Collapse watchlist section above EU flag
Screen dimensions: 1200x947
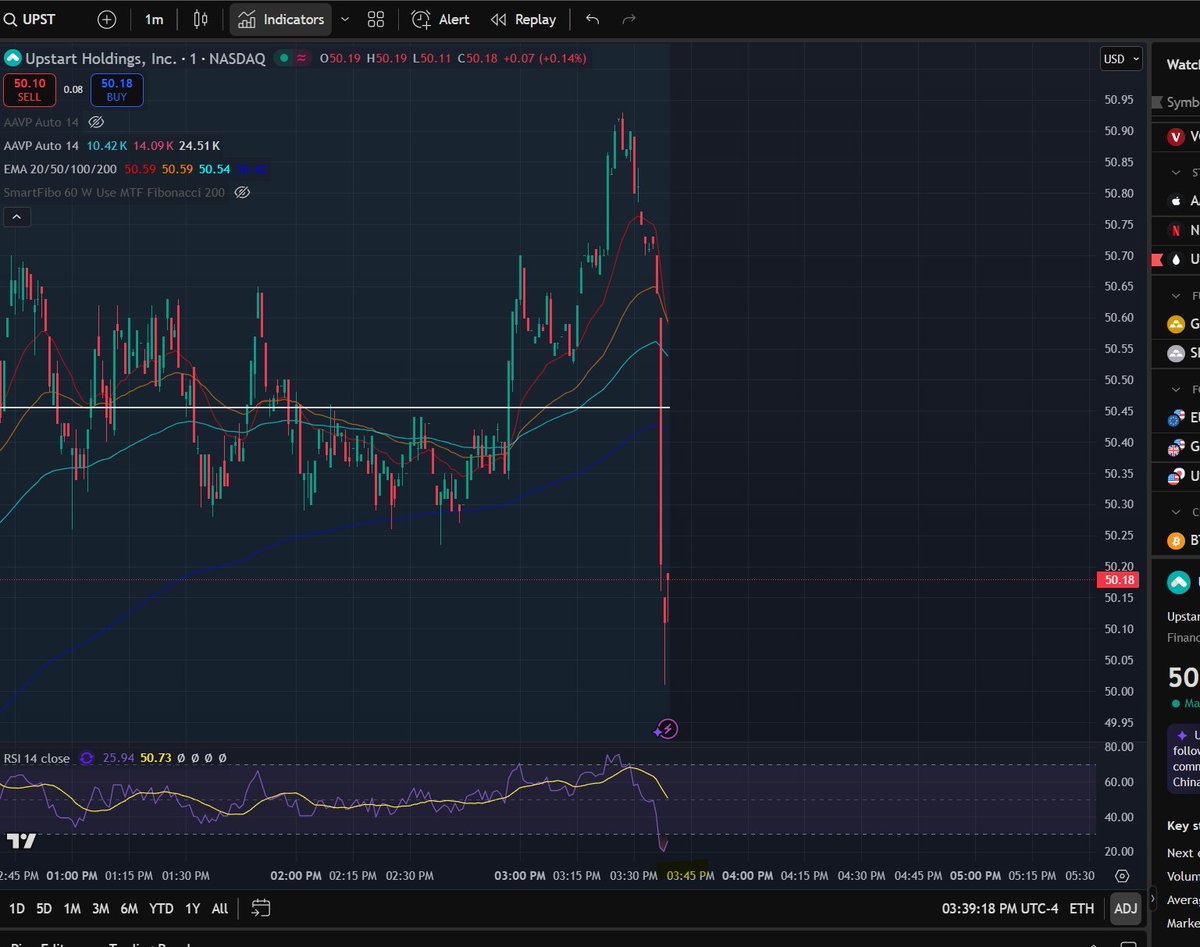1176,389
